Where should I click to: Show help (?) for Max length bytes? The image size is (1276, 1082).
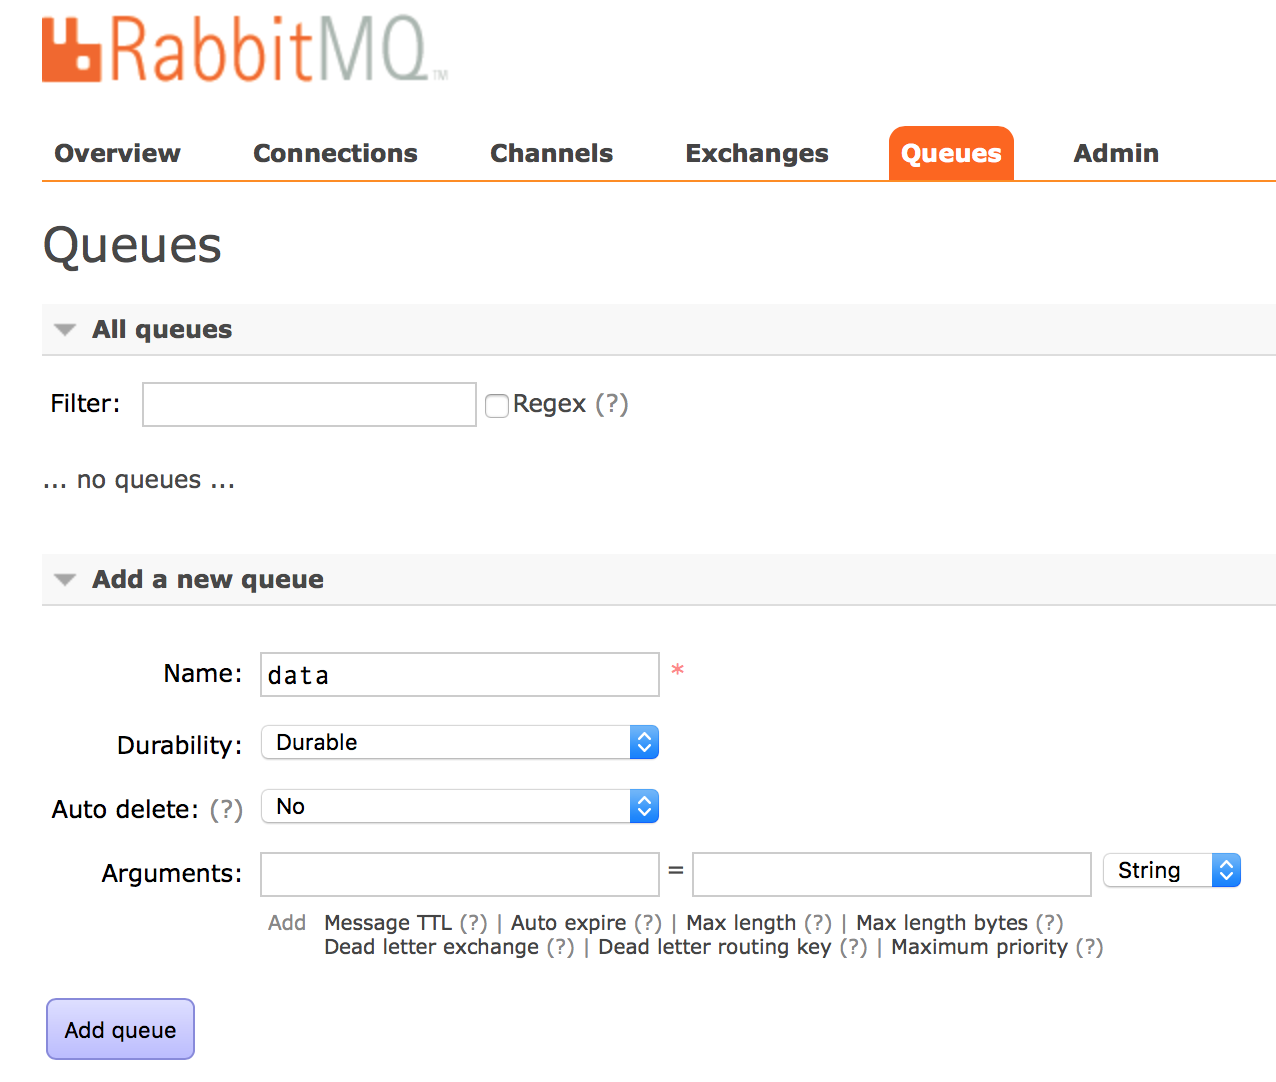coord(1049,922)
